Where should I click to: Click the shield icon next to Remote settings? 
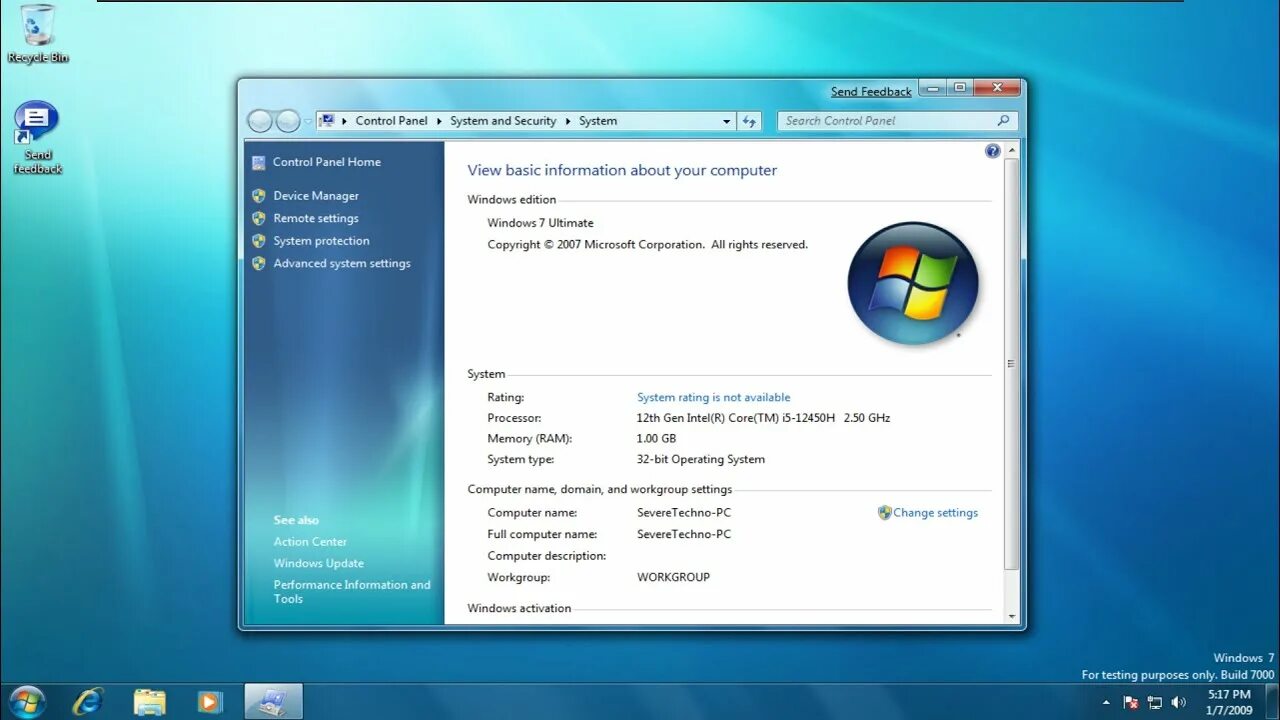pyautogui.click(x=259, y=218)
